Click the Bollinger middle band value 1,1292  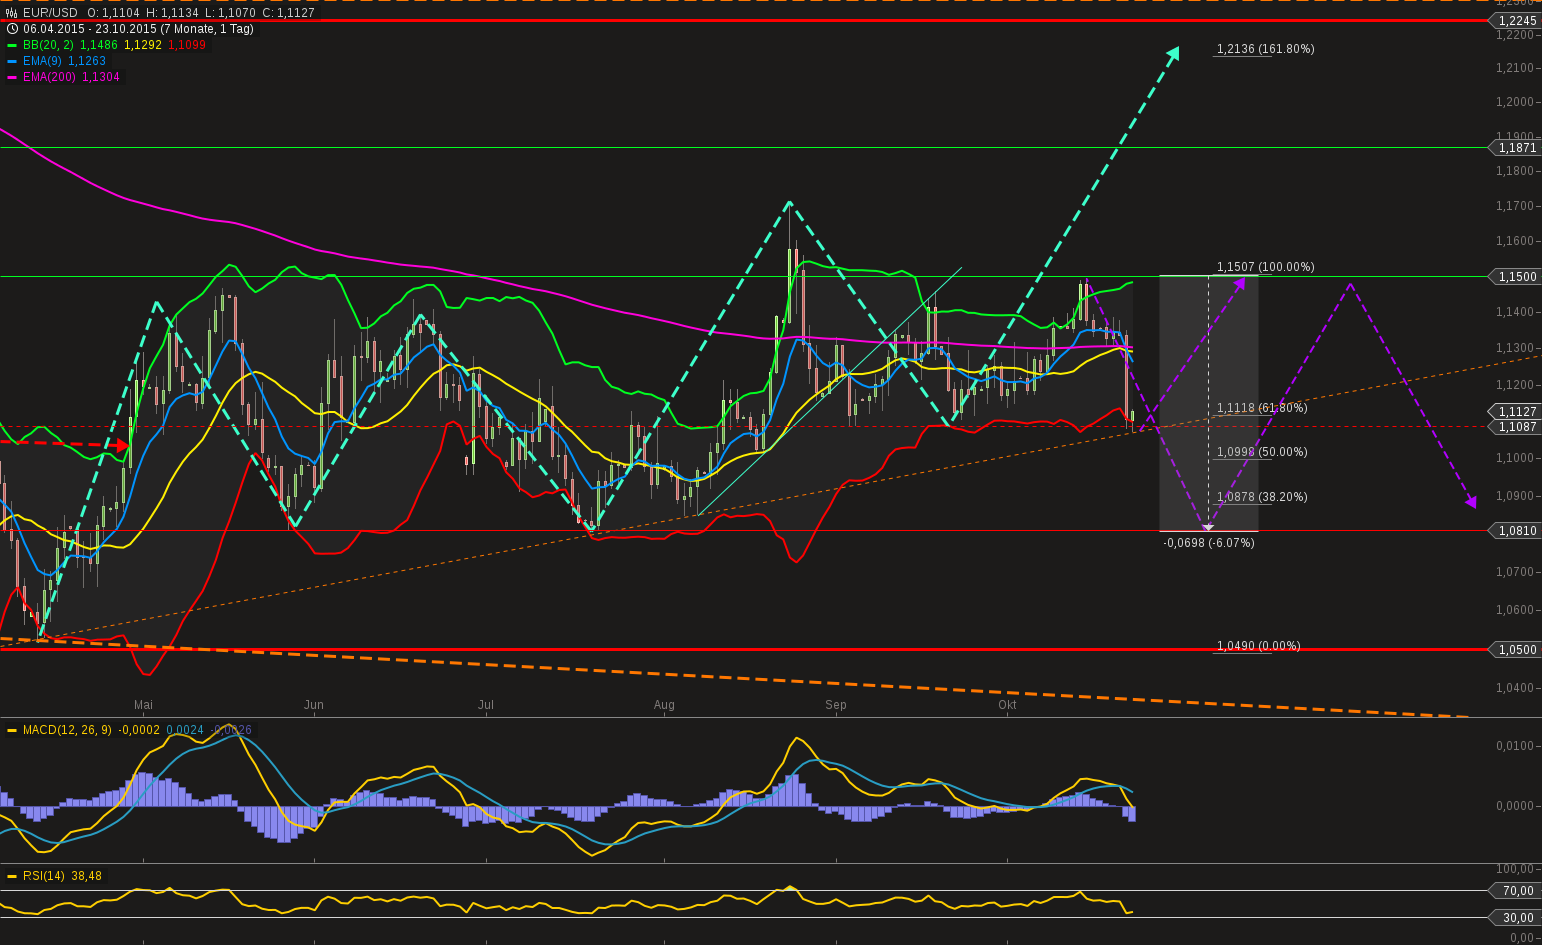click(143, 45)
